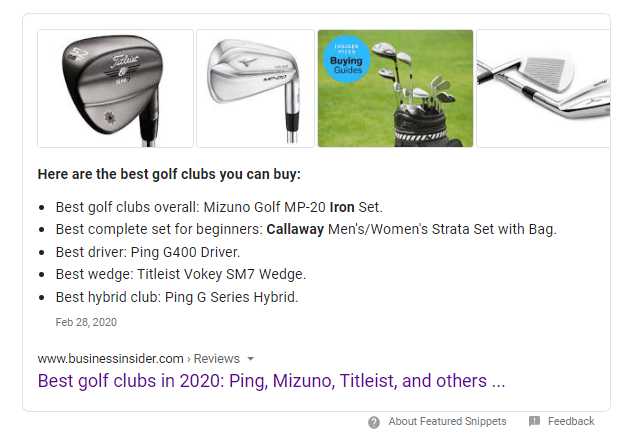Expand the dropdown arrow next to Reviews

tap(251, 359)
